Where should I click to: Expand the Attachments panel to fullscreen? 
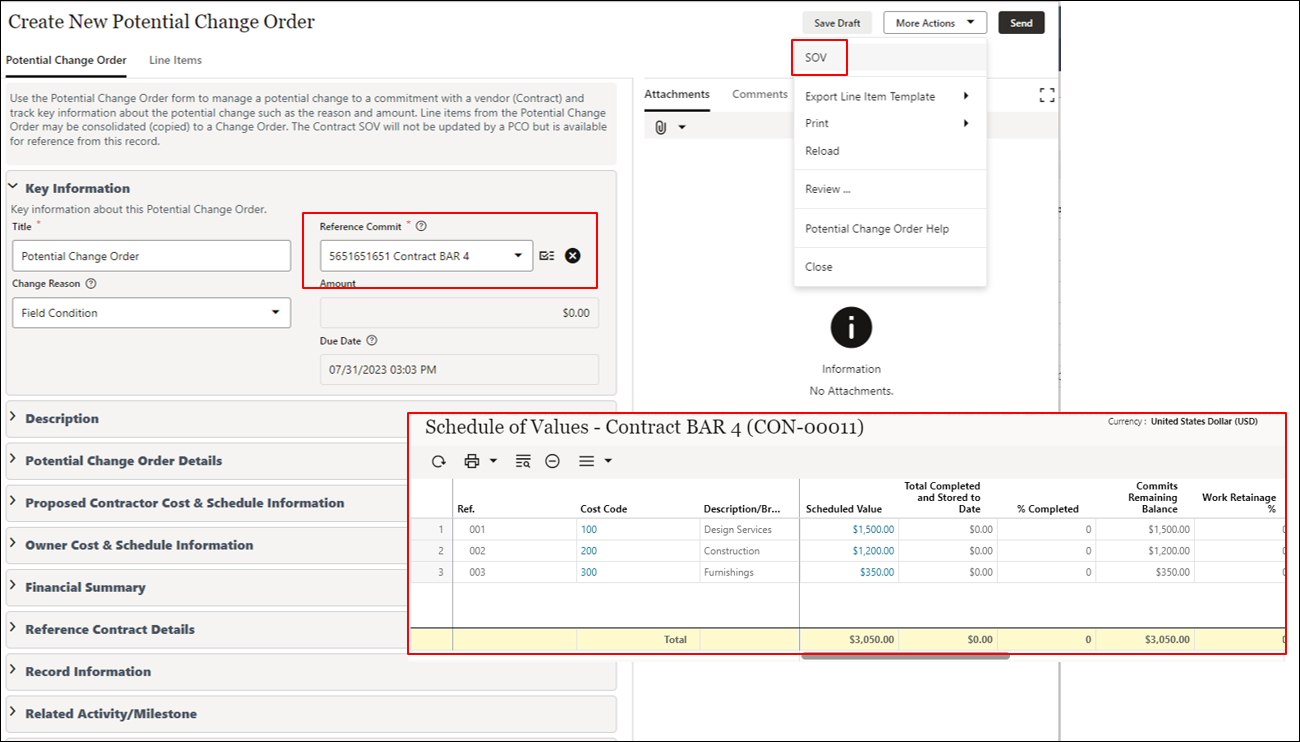tap(1047, 94)
